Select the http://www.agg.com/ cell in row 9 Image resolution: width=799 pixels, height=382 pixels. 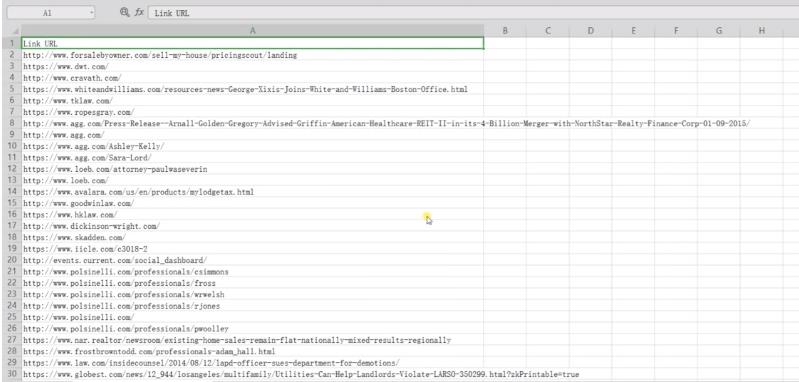[x=252, y=135]
